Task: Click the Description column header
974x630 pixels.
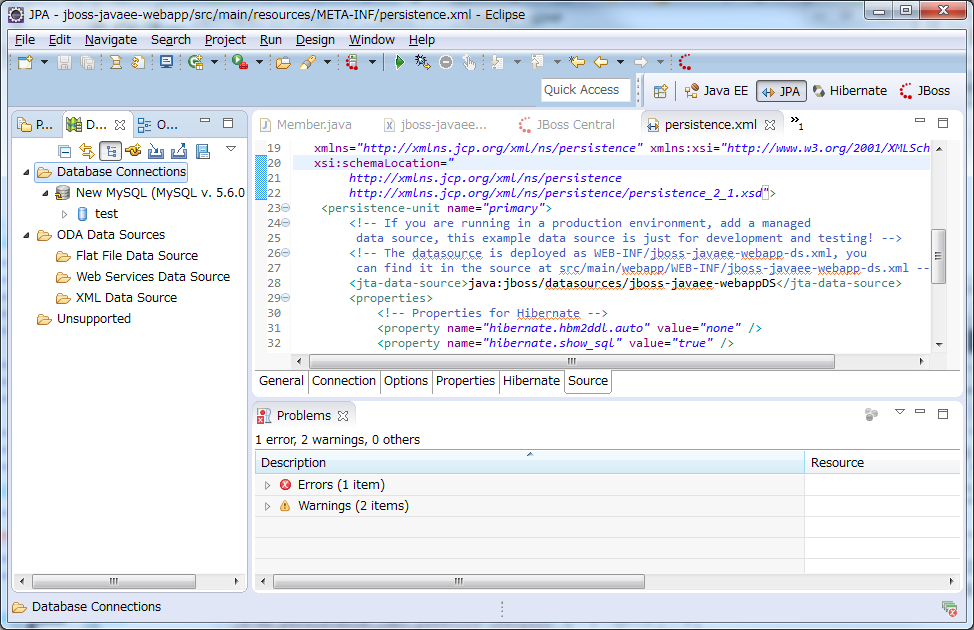Action: 530,463
